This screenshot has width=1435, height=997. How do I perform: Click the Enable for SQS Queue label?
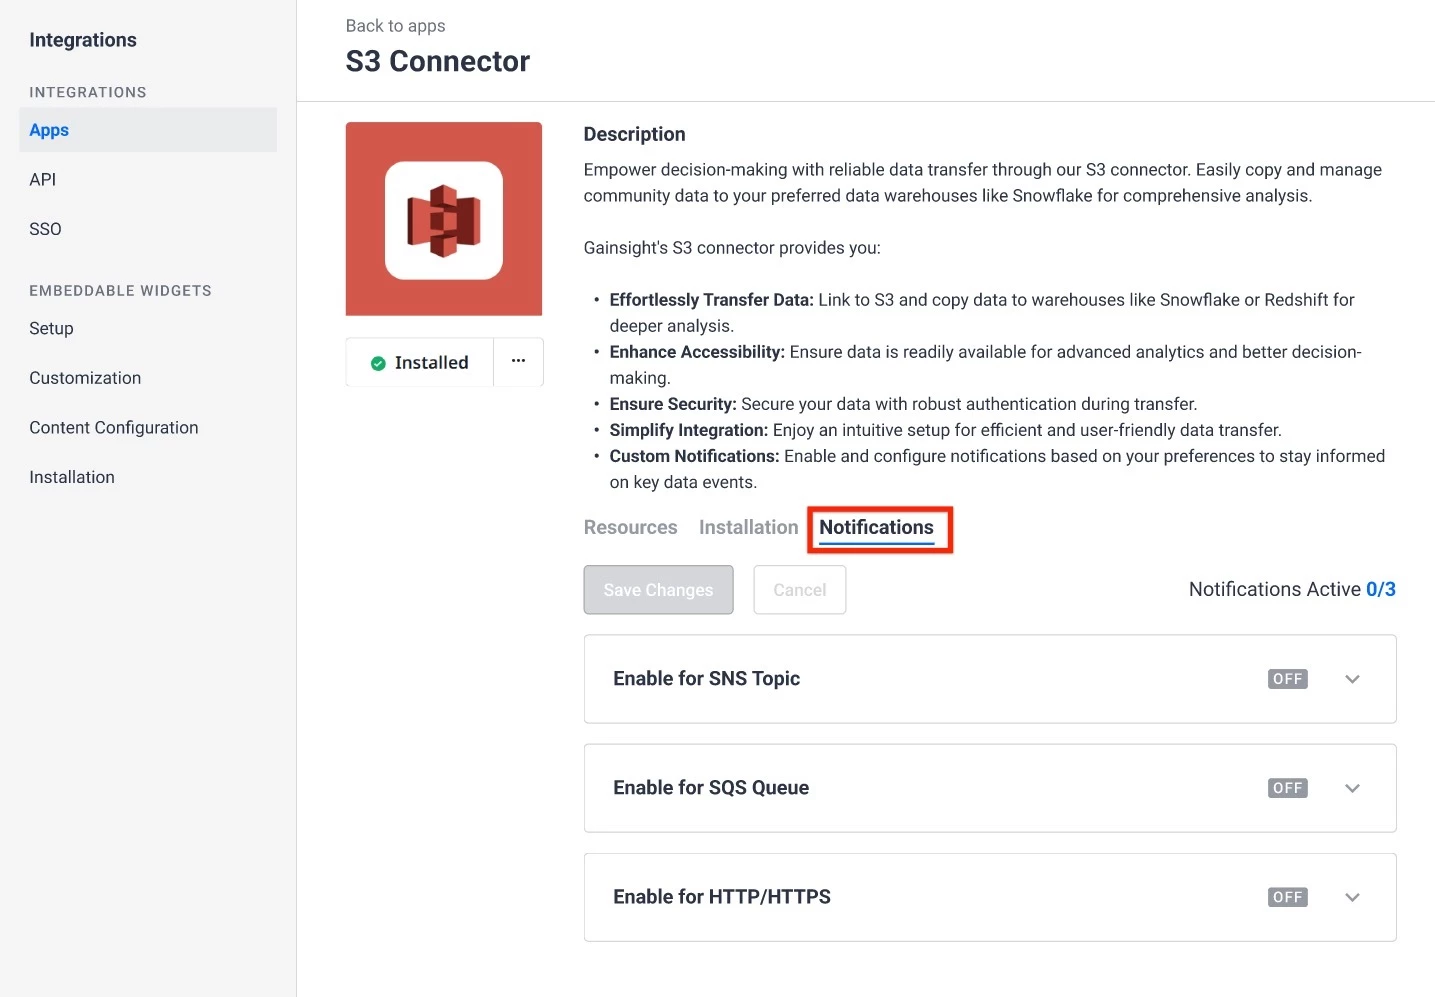[x=711, y=788]
